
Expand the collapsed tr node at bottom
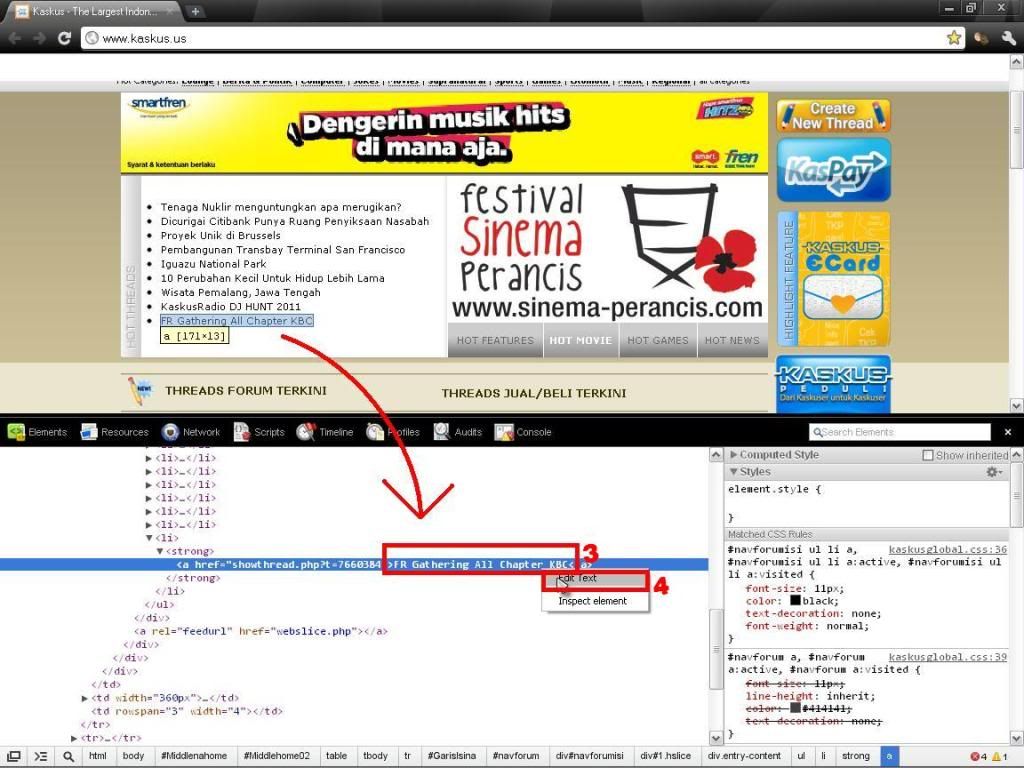pos(74,738)
